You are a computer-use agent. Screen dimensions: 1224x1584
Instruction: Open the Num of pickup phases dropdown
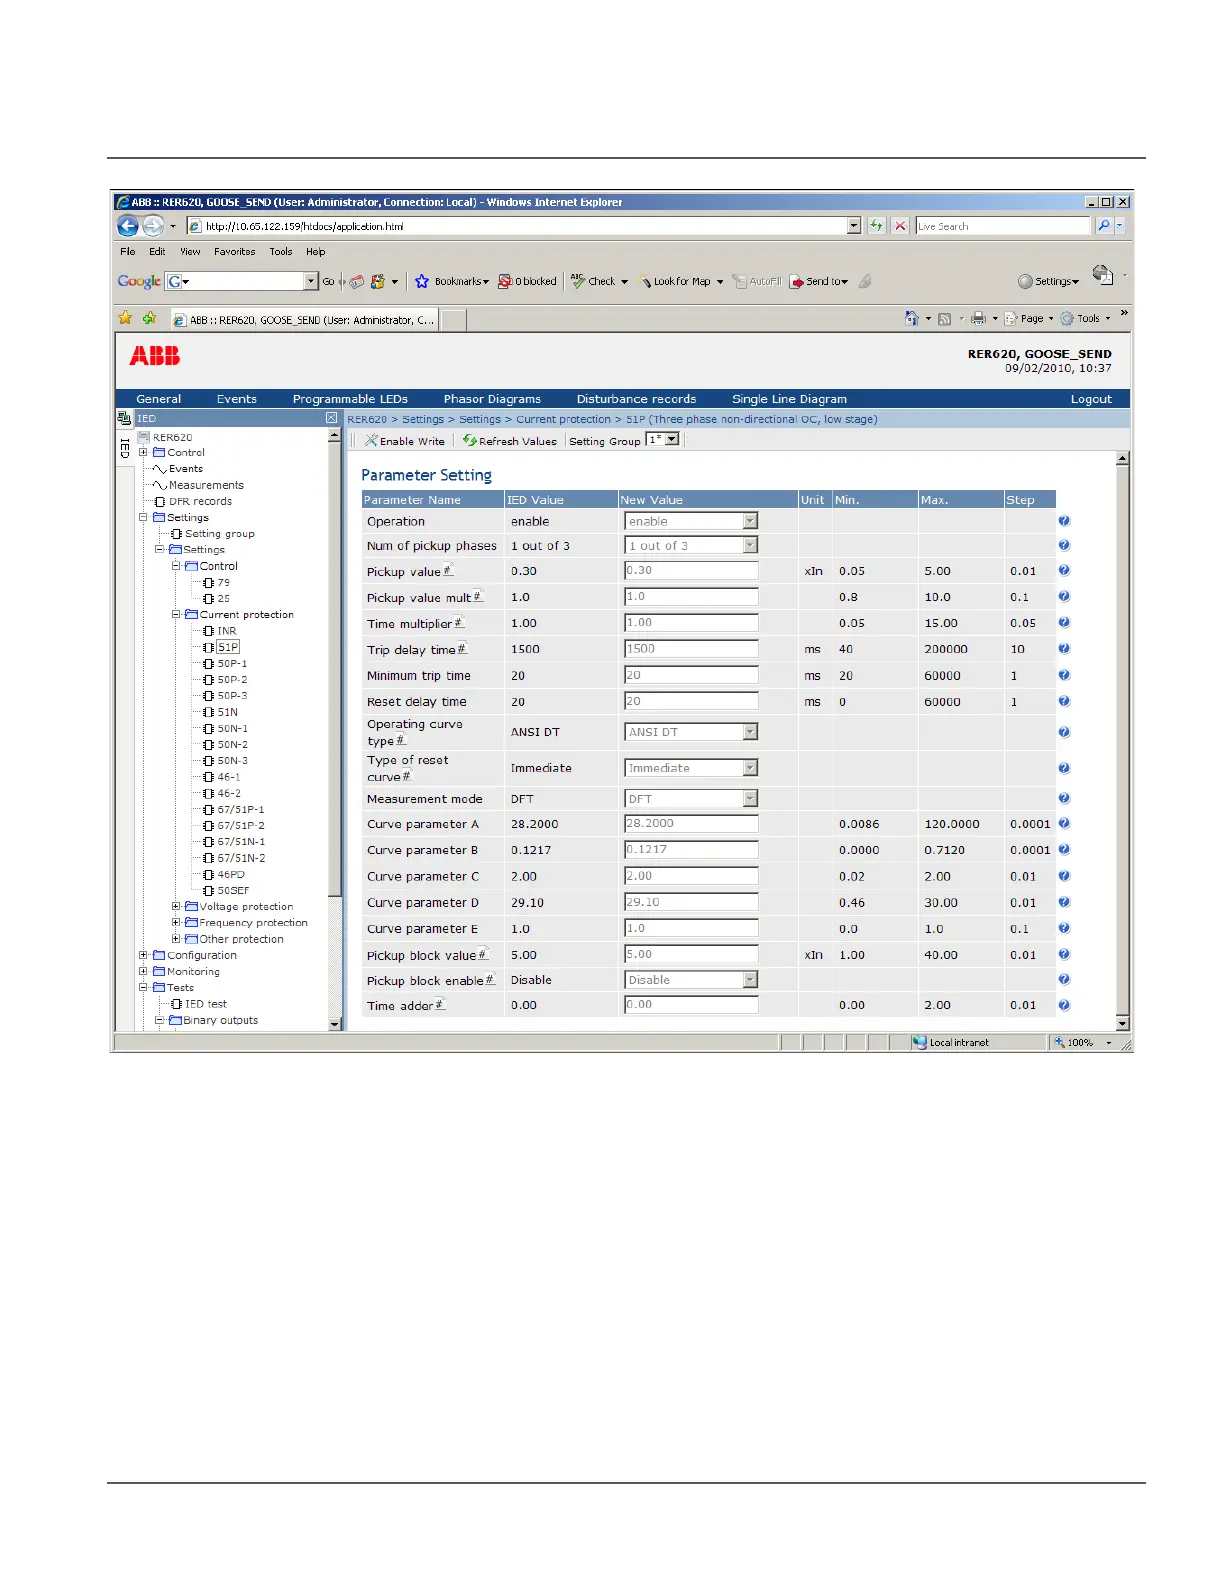(750, 545)
